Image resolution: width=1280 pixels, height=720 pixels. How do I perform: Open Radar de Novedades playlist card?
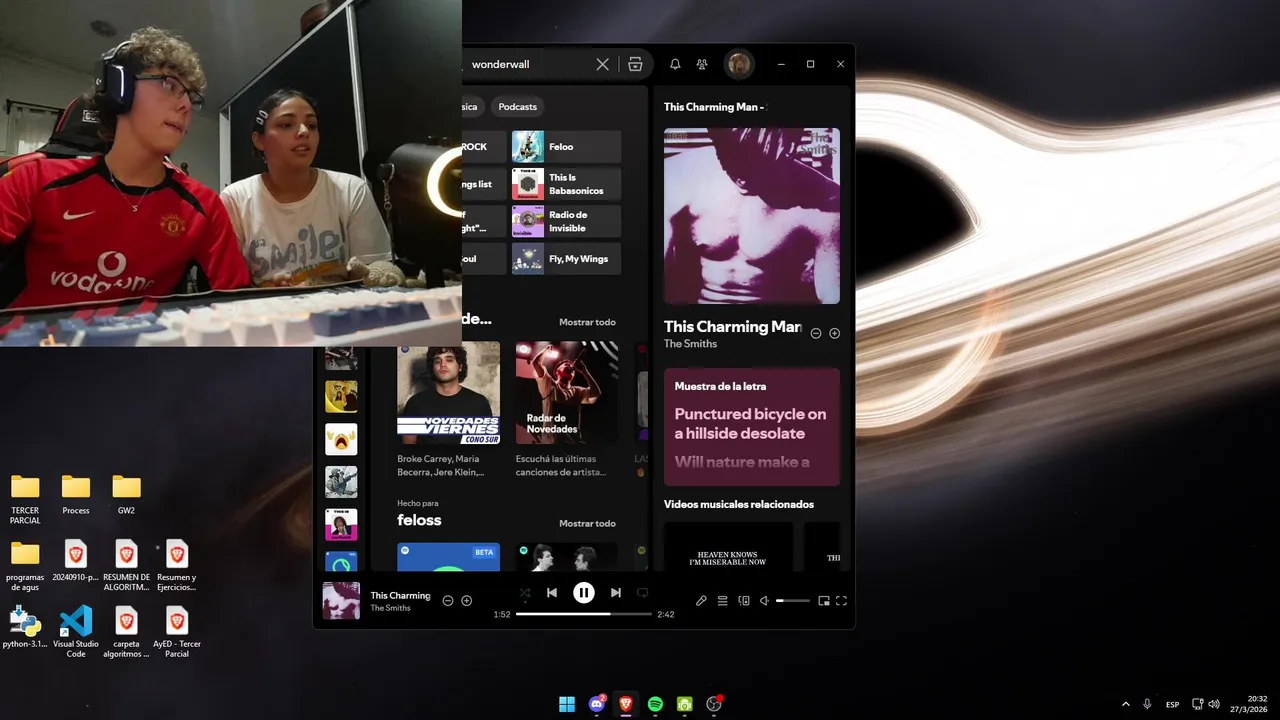coord(567,393)
